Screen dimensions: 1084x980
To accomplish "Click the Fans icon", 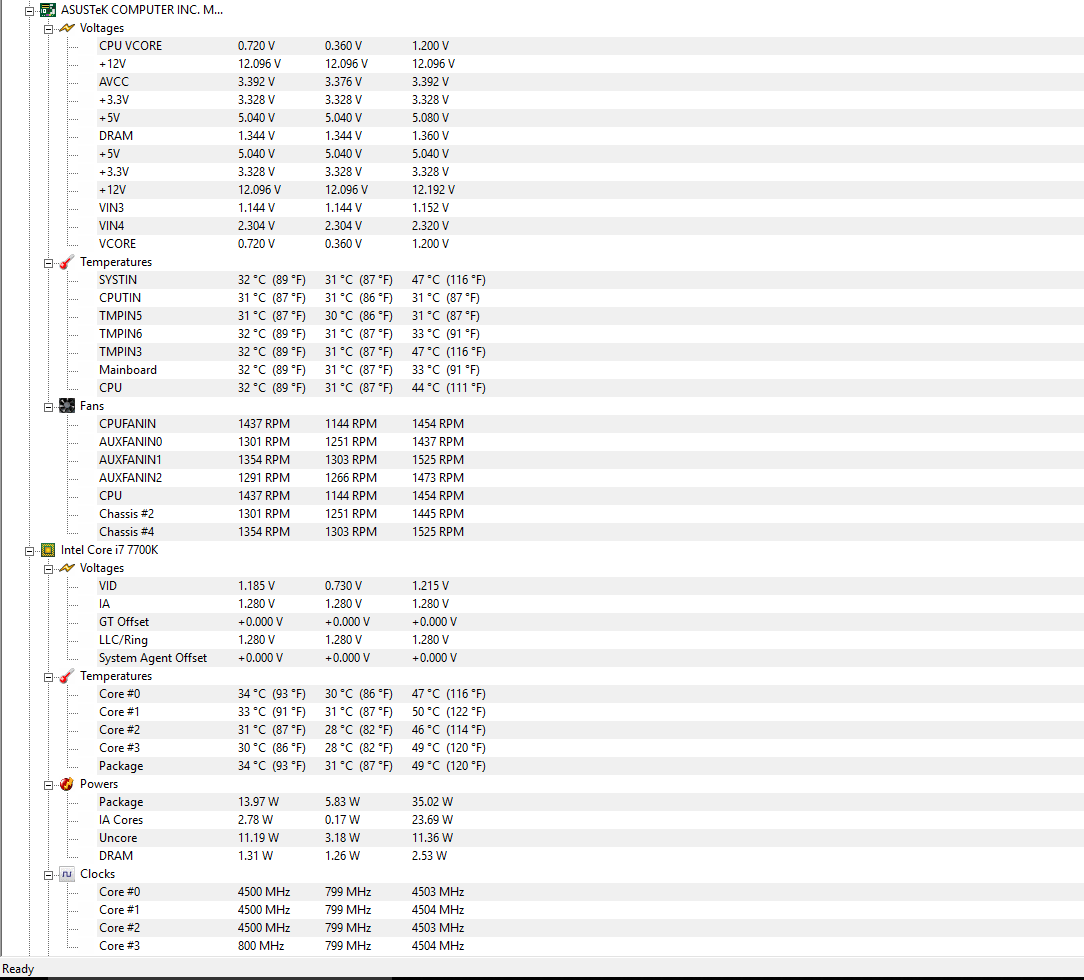I will click(x=67, y=406).
